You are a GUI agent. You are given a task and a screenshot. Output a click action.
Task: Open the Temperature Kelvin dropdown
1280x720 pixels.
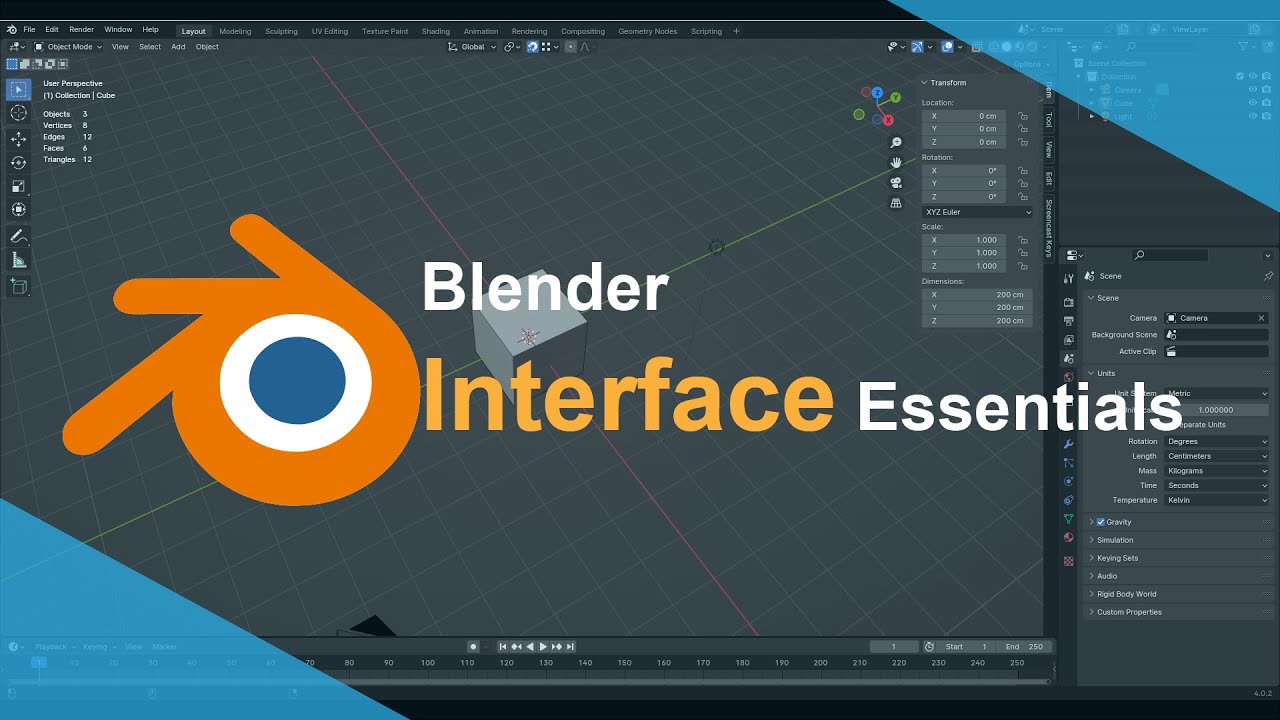click(x=1217, y=500)
